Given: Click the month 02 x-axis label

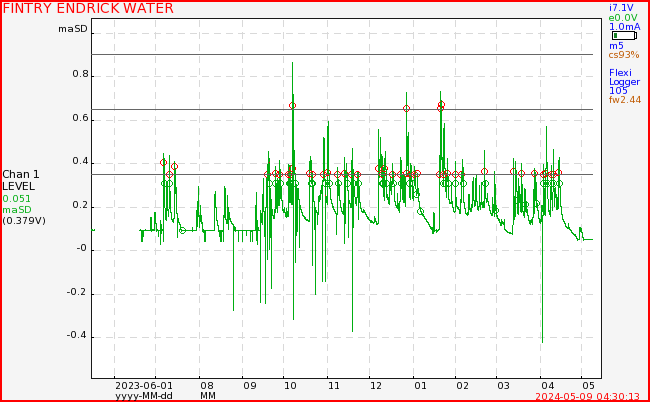Looking at the screenshot, I should click(x=462, y=386).
